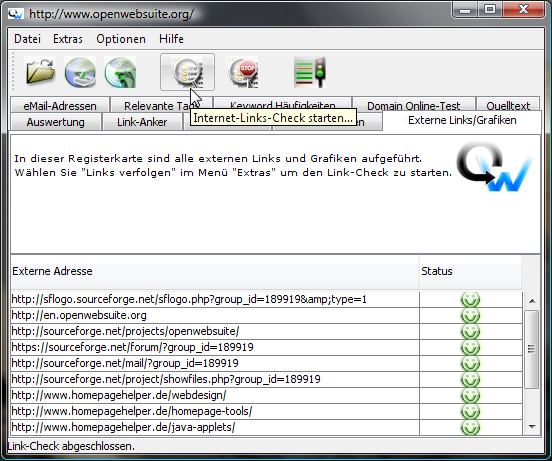Click smiley status of sflogo.sourceforge.net row
This screenshot has height=461, width=552.
pos(470,299)
